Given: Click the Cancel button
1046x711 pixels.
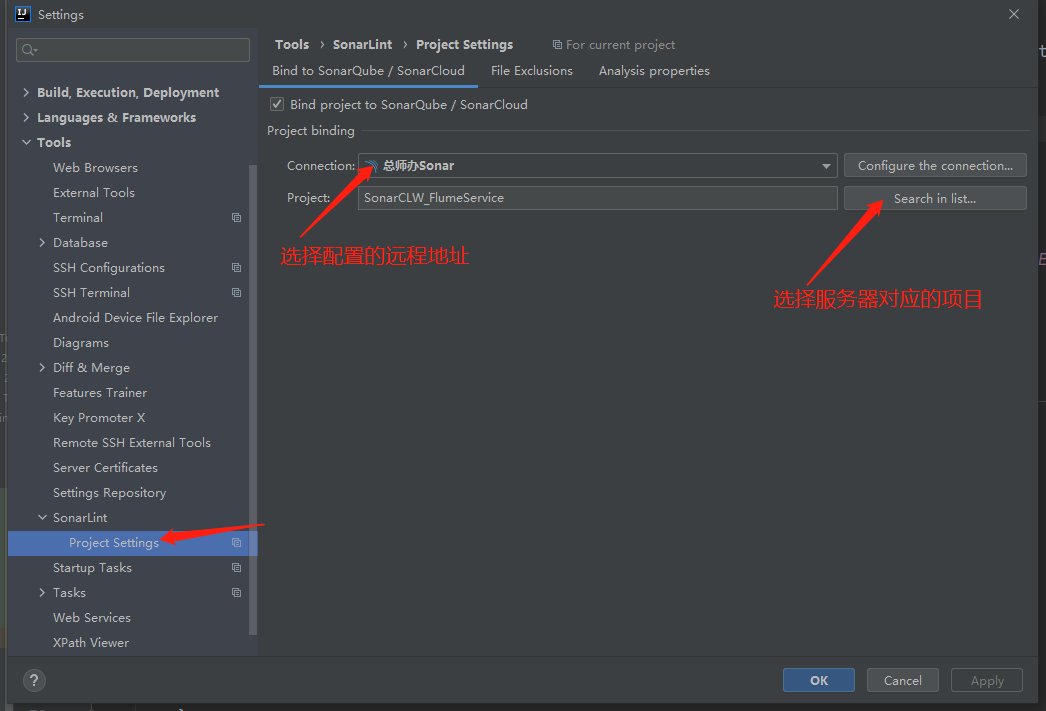Looking at the screenshot, I should [903, 680].
